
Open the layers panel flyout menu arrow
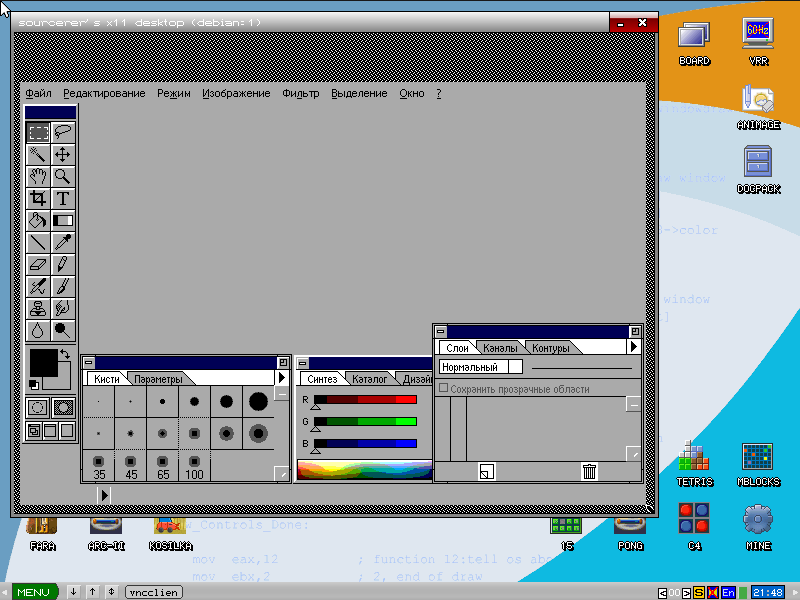(633, 347)
